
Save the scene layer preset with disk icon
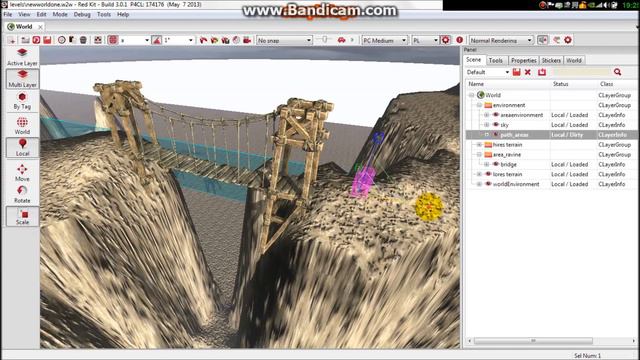[516, 72]
